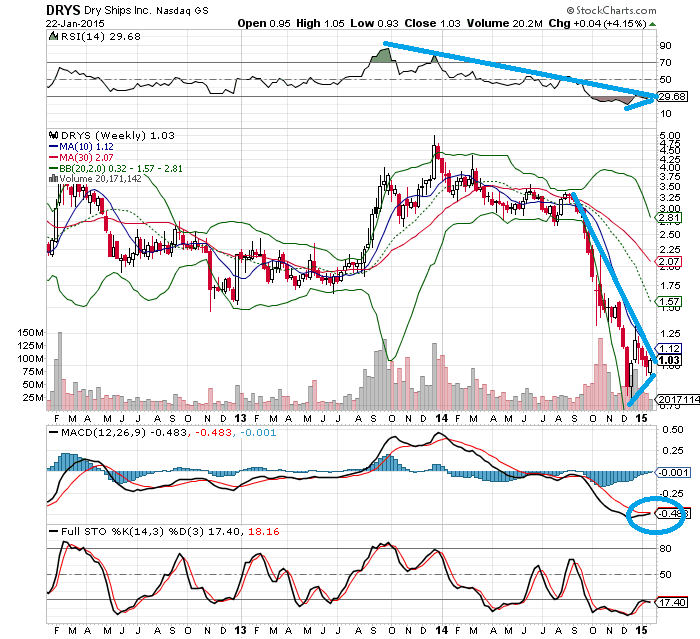Click the Chg +0.04 (+4.15%) value
Viewport: 700px width, 639px height.
(597, 24)
